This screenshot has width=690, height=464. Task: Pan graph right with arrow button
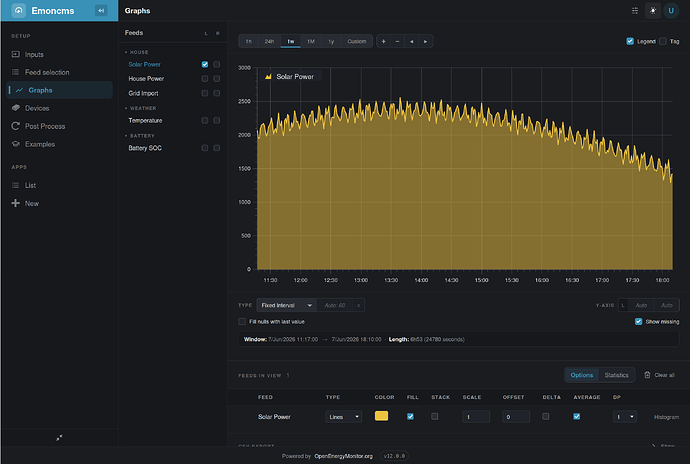tap(426, 41)
